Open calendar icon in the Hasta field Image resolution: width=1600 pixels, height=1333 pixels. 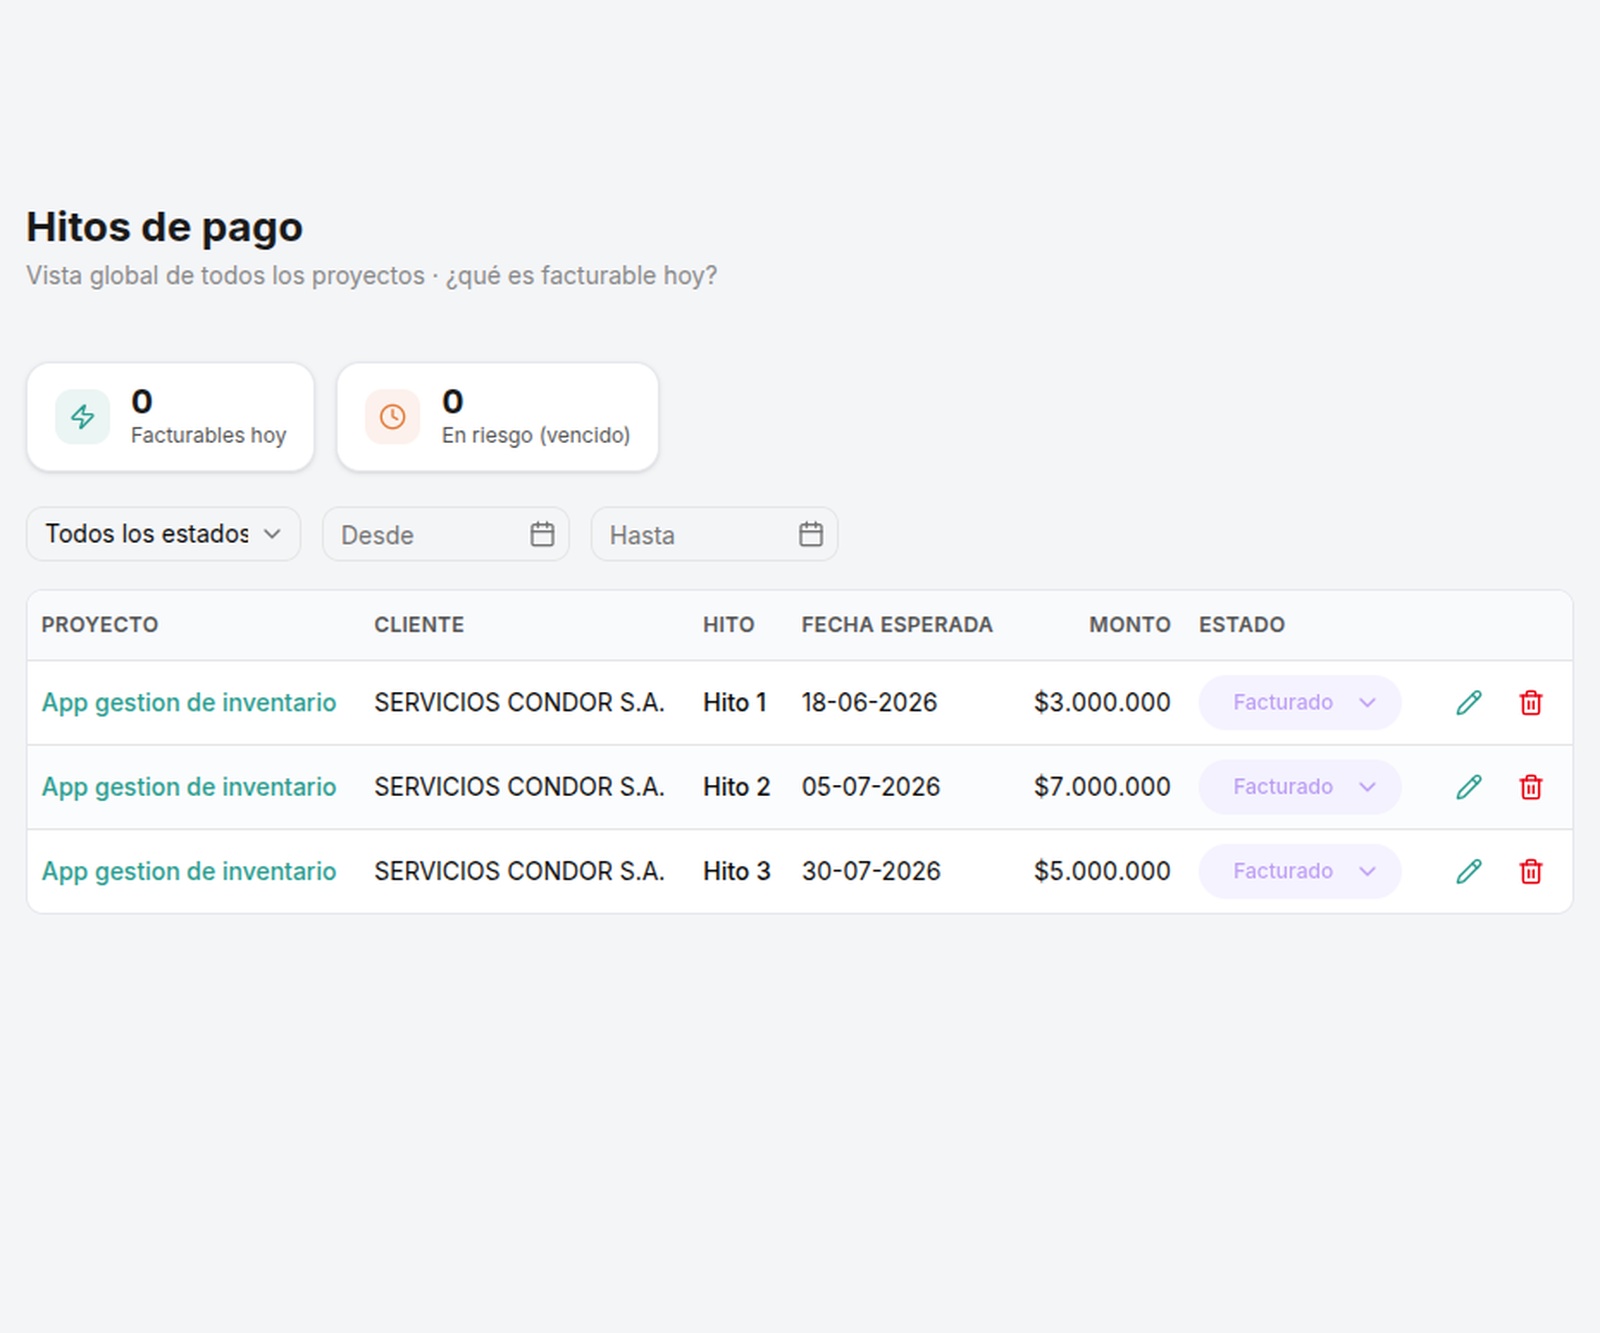(x=811, y=534)
